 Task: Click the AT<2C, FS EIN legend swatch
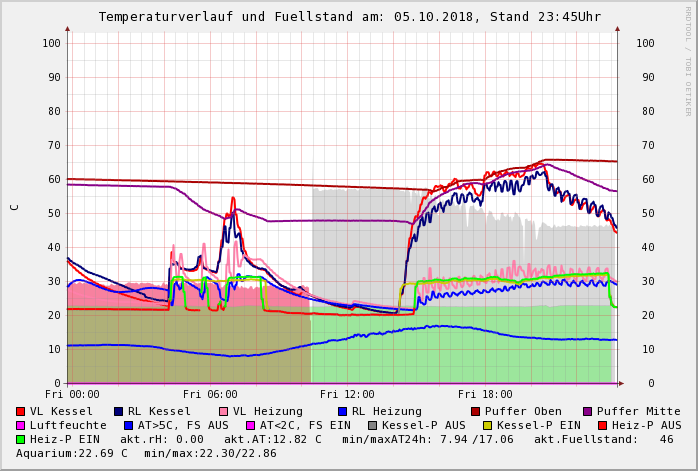coord(251,425)
